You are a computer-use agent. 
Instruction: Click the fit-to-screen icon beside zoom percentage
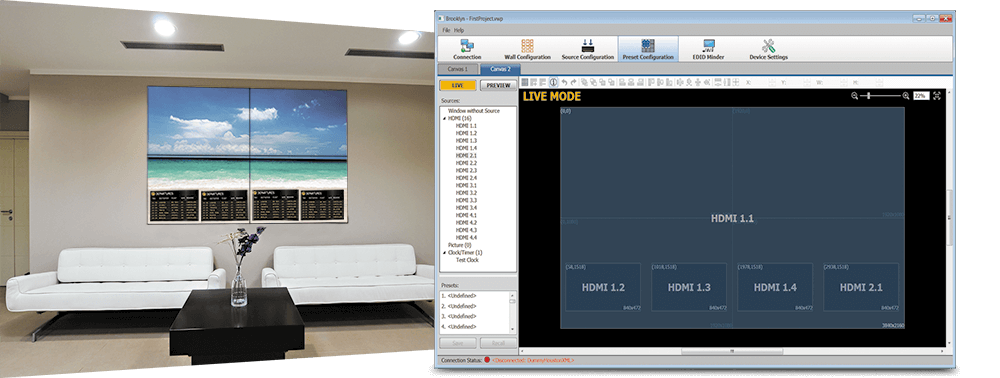click(x=937, y=96)
